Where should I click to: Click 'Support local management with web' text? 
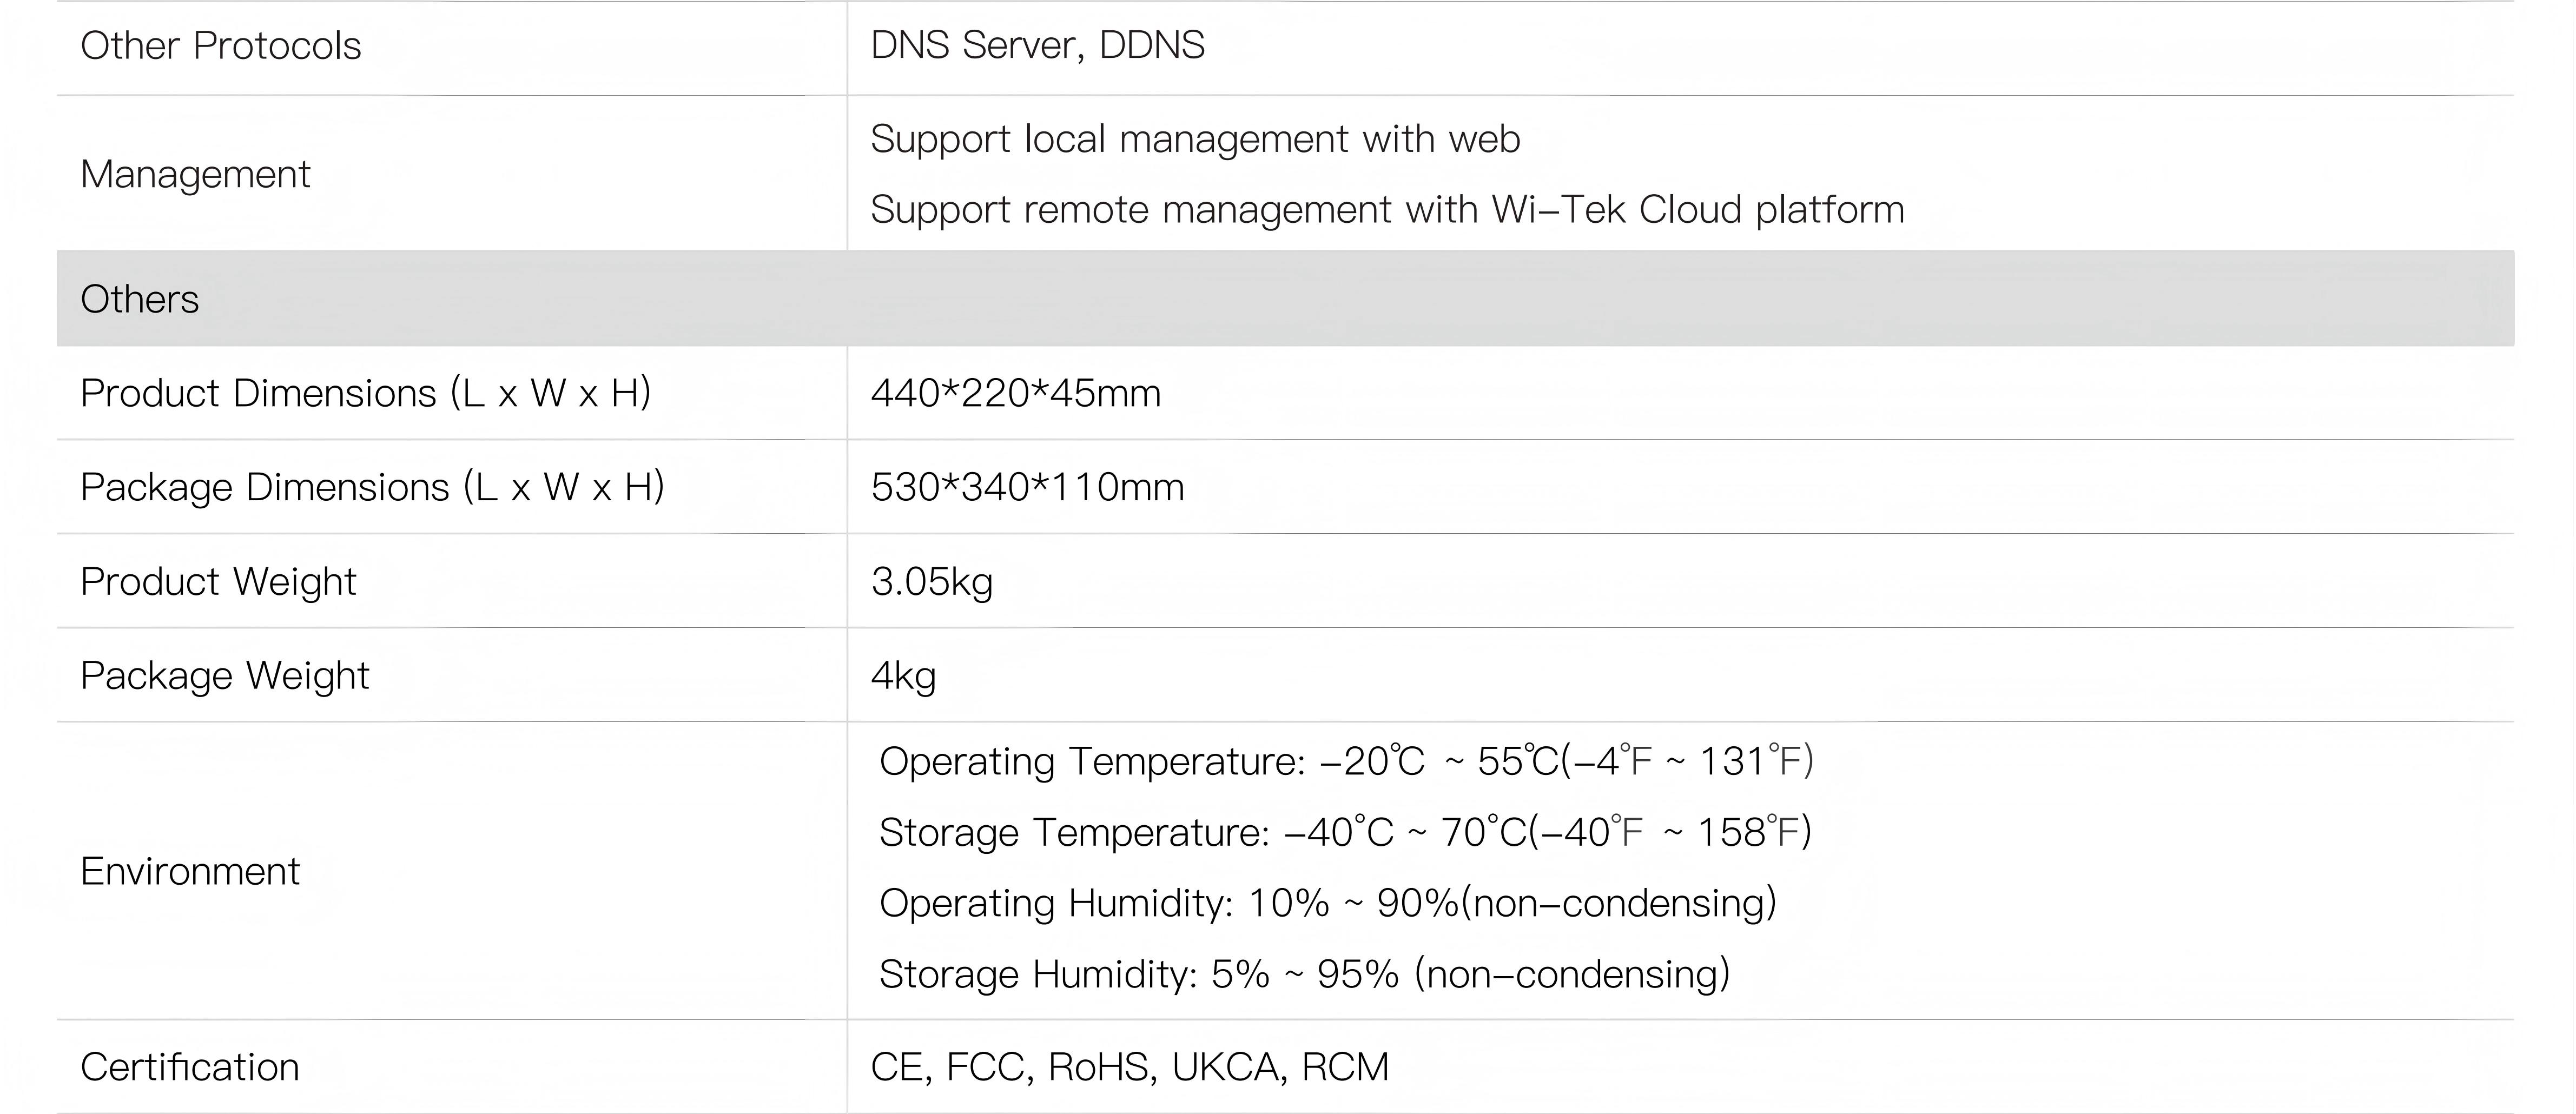click(x=1194, y=139)
